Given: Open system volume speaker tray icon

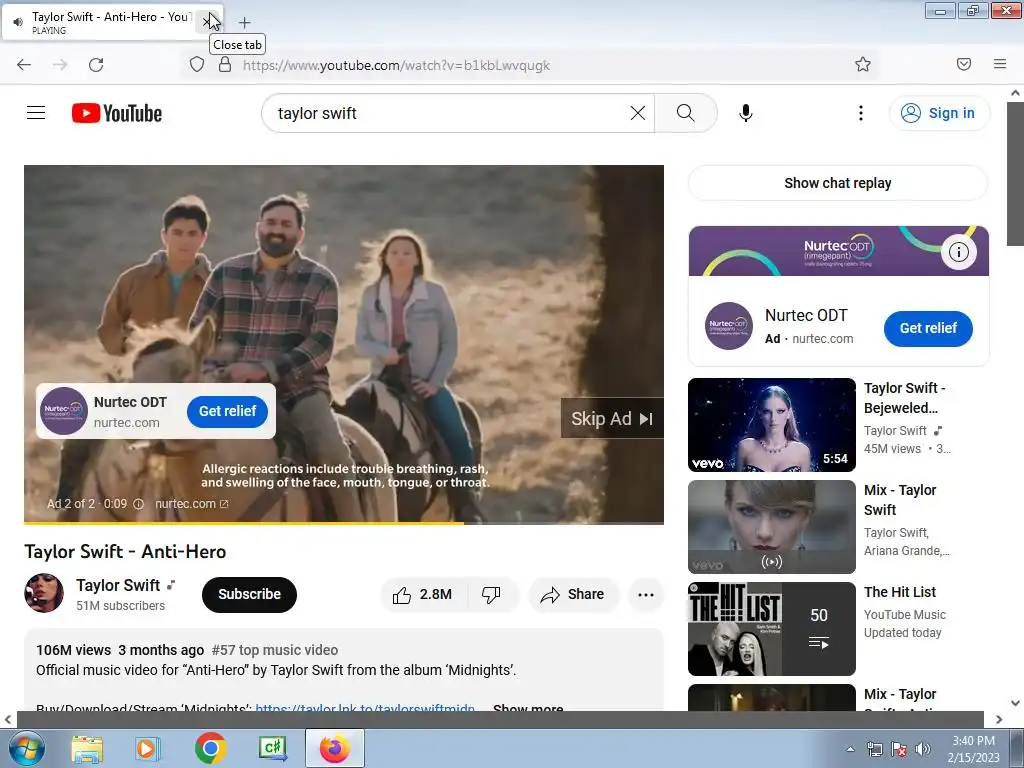Looking at the screenshot, I should [922, 749].
